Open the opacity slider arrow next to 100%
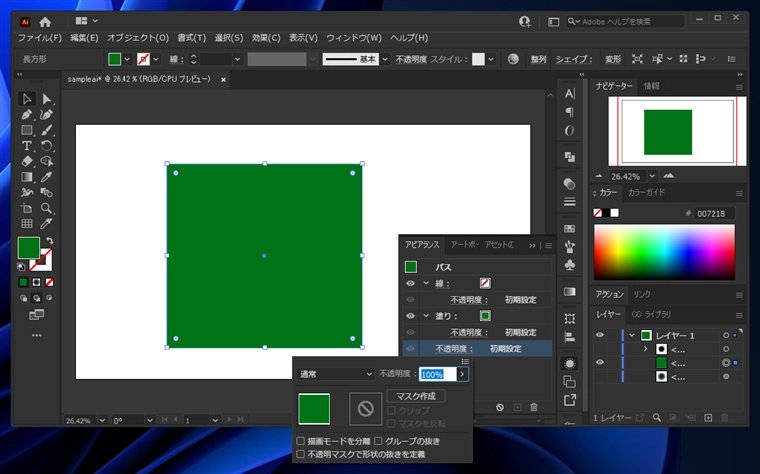This screenshot has width=760, height=474. click(462, 374)
